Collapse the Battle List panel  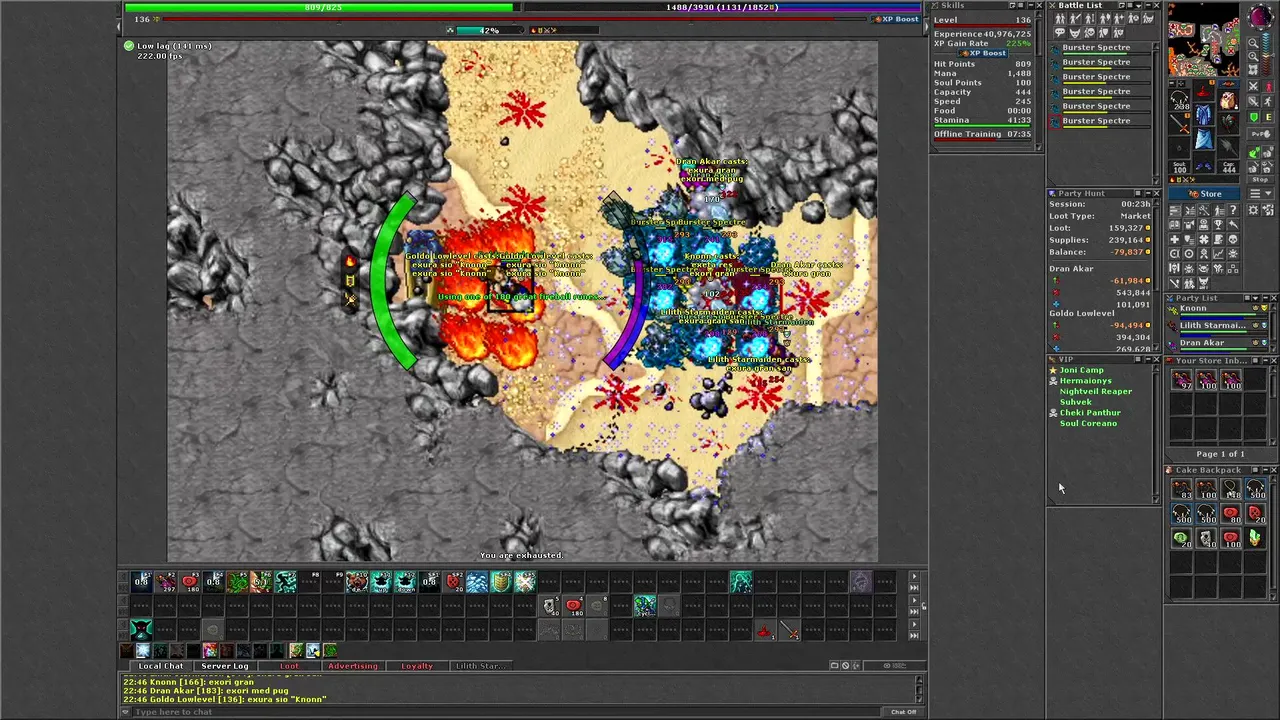click(1148, 5)
